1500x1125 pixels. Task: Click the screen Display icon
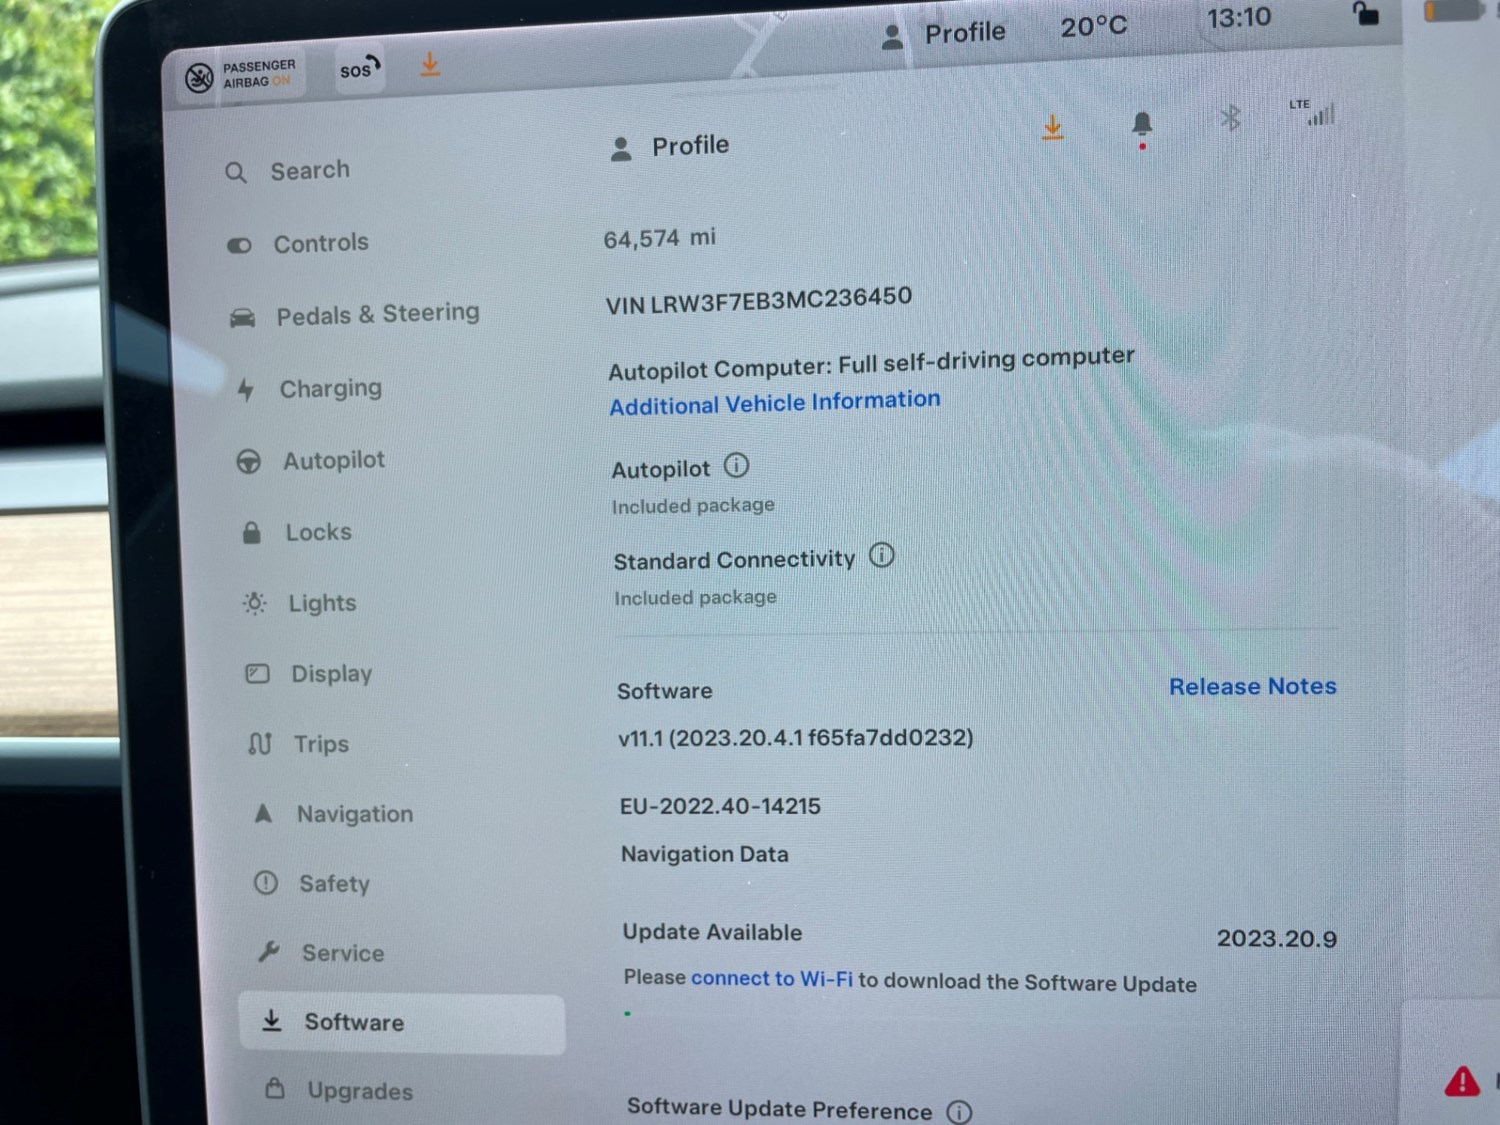[257, 673]
